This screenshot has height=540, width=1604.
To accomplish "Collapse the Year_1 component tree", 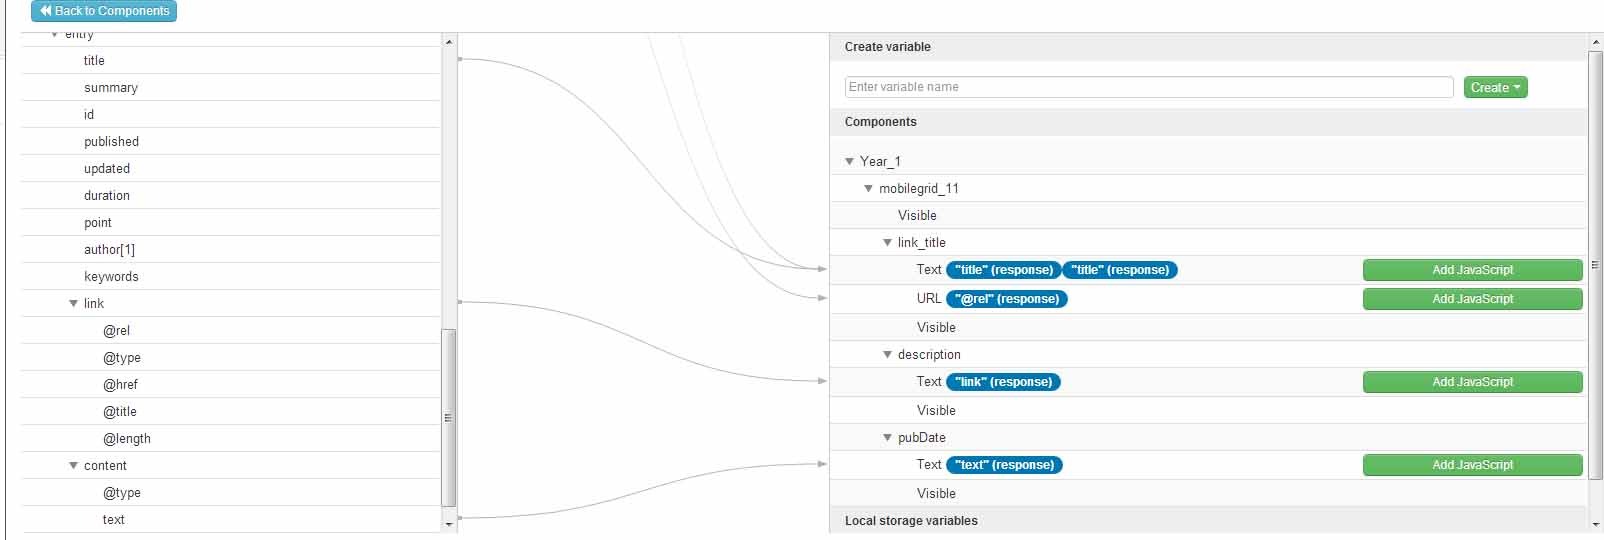I will [x=849, y=161].
